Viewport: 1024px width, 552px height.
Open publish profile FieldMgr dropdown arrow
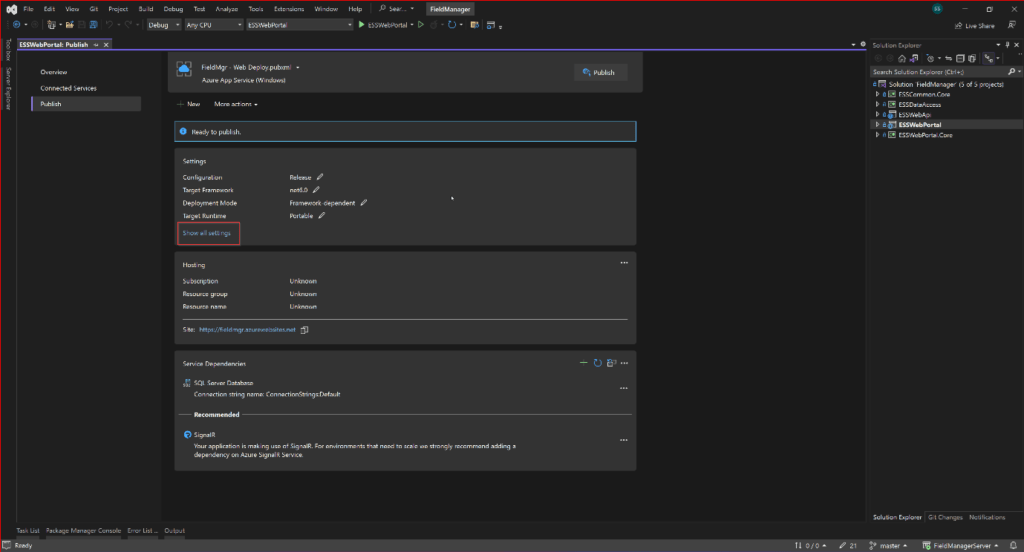pyautogui.click(x=298, y=67)
